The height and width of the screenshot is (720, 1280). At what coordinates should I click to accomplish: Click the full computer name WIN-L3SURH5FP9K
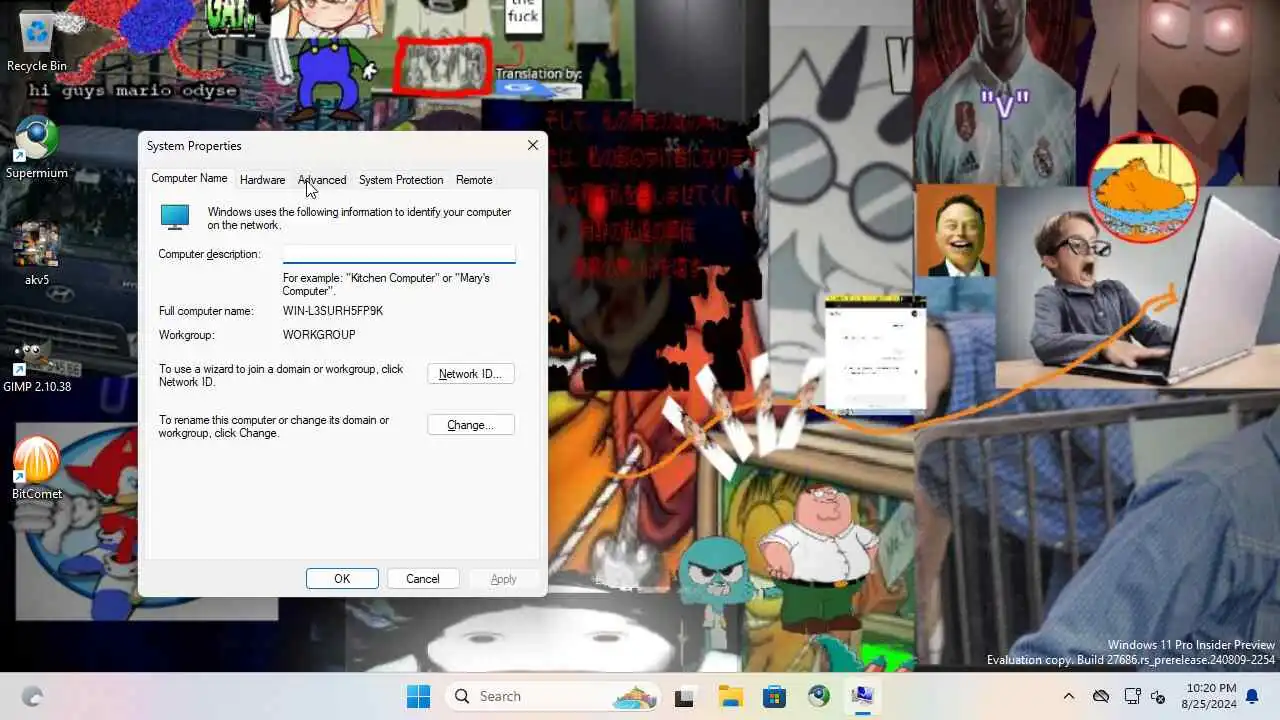click(333, 311)
